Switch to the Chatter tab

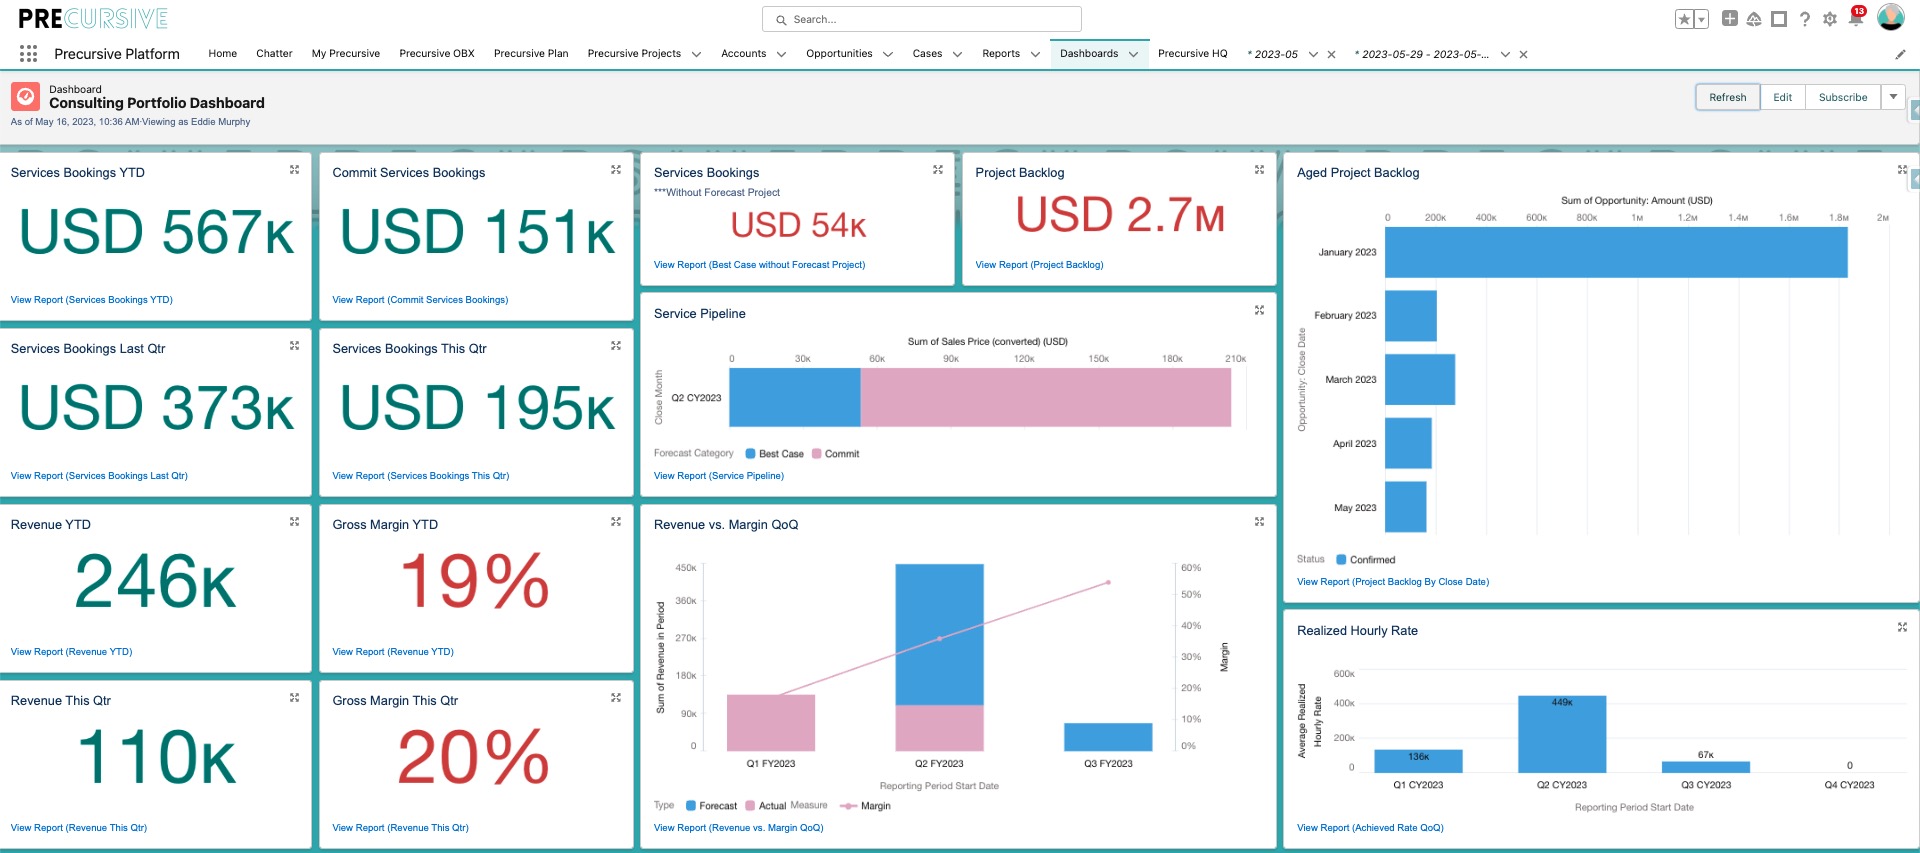pyautogui.click(x=274, y=54)
